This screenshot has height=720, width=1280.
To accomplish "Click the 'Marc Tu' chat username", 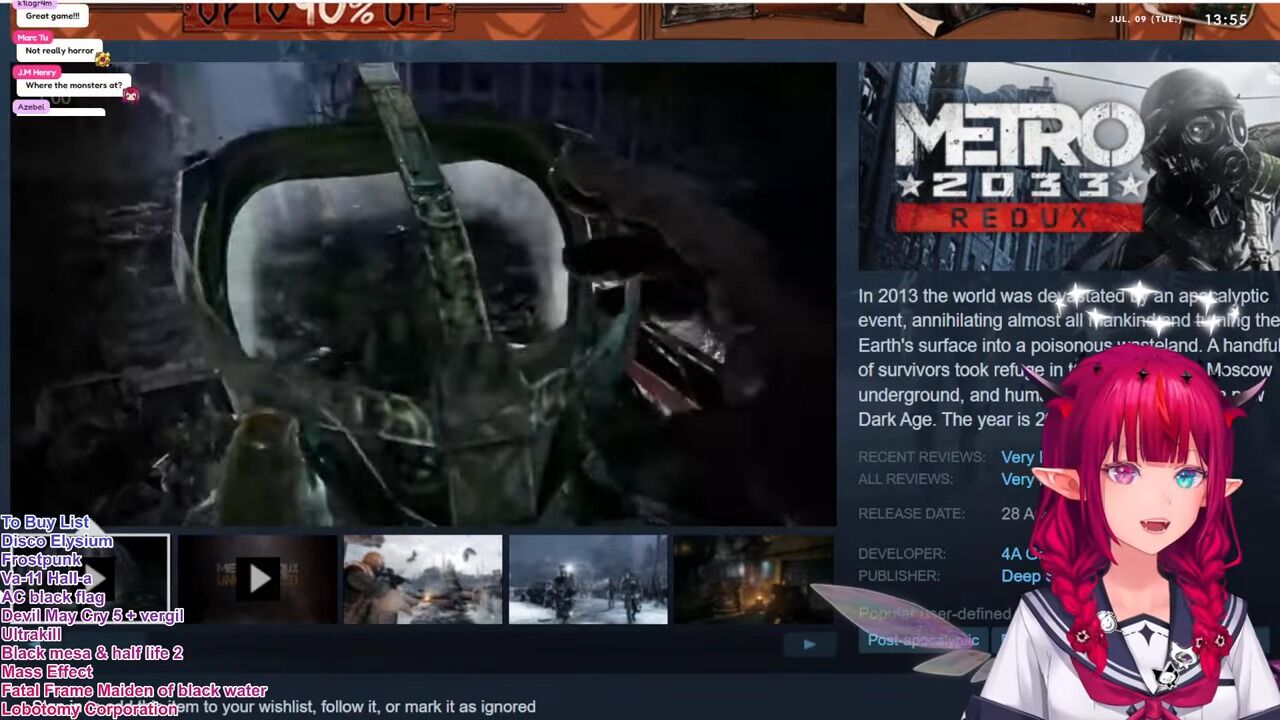I will tap(33, 37).
